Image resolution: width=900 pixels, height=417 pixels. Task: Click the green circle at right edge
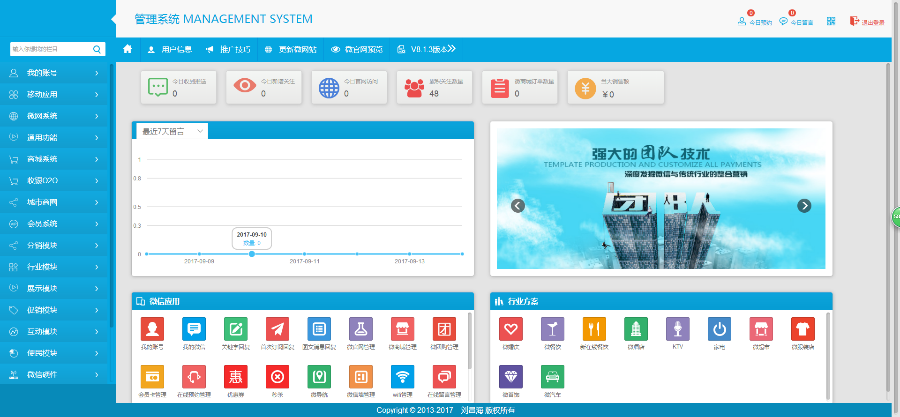coord(896,217)
